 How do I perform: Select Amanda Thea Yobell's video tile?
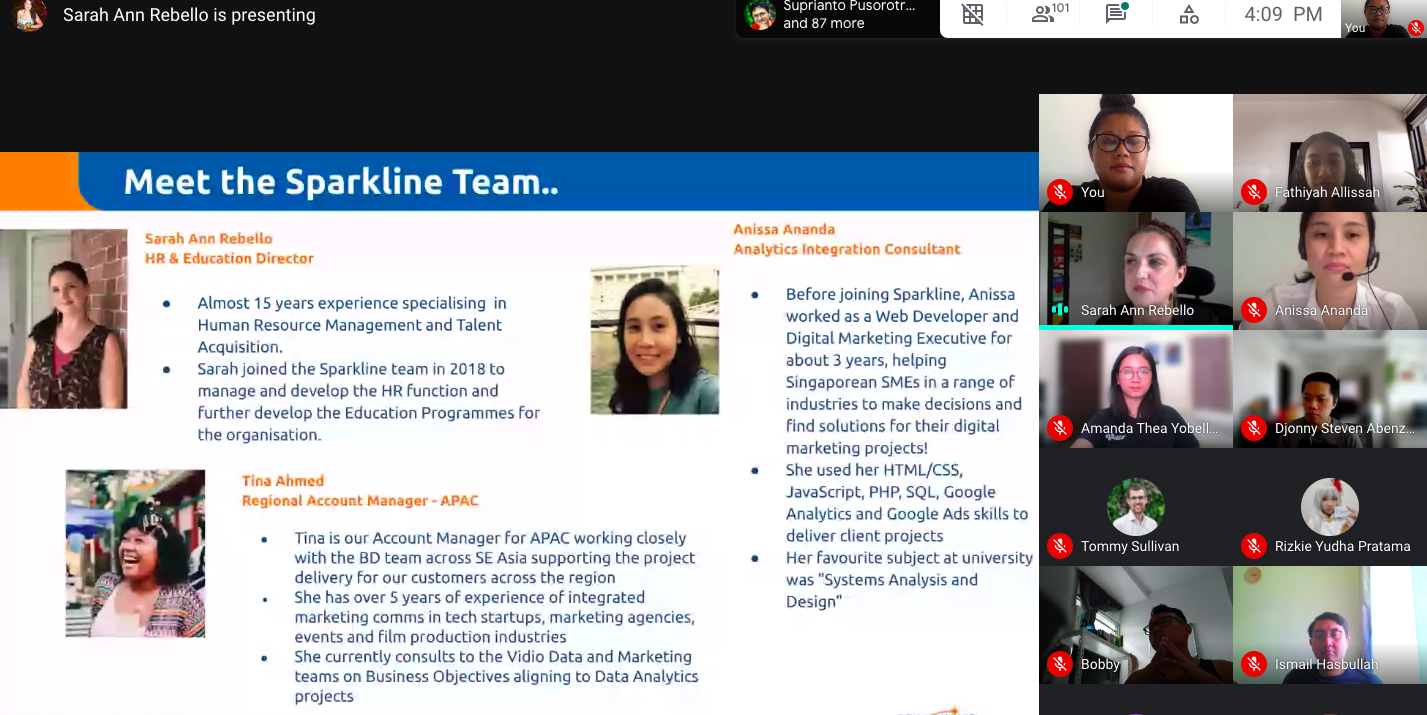pos(1136,389)
